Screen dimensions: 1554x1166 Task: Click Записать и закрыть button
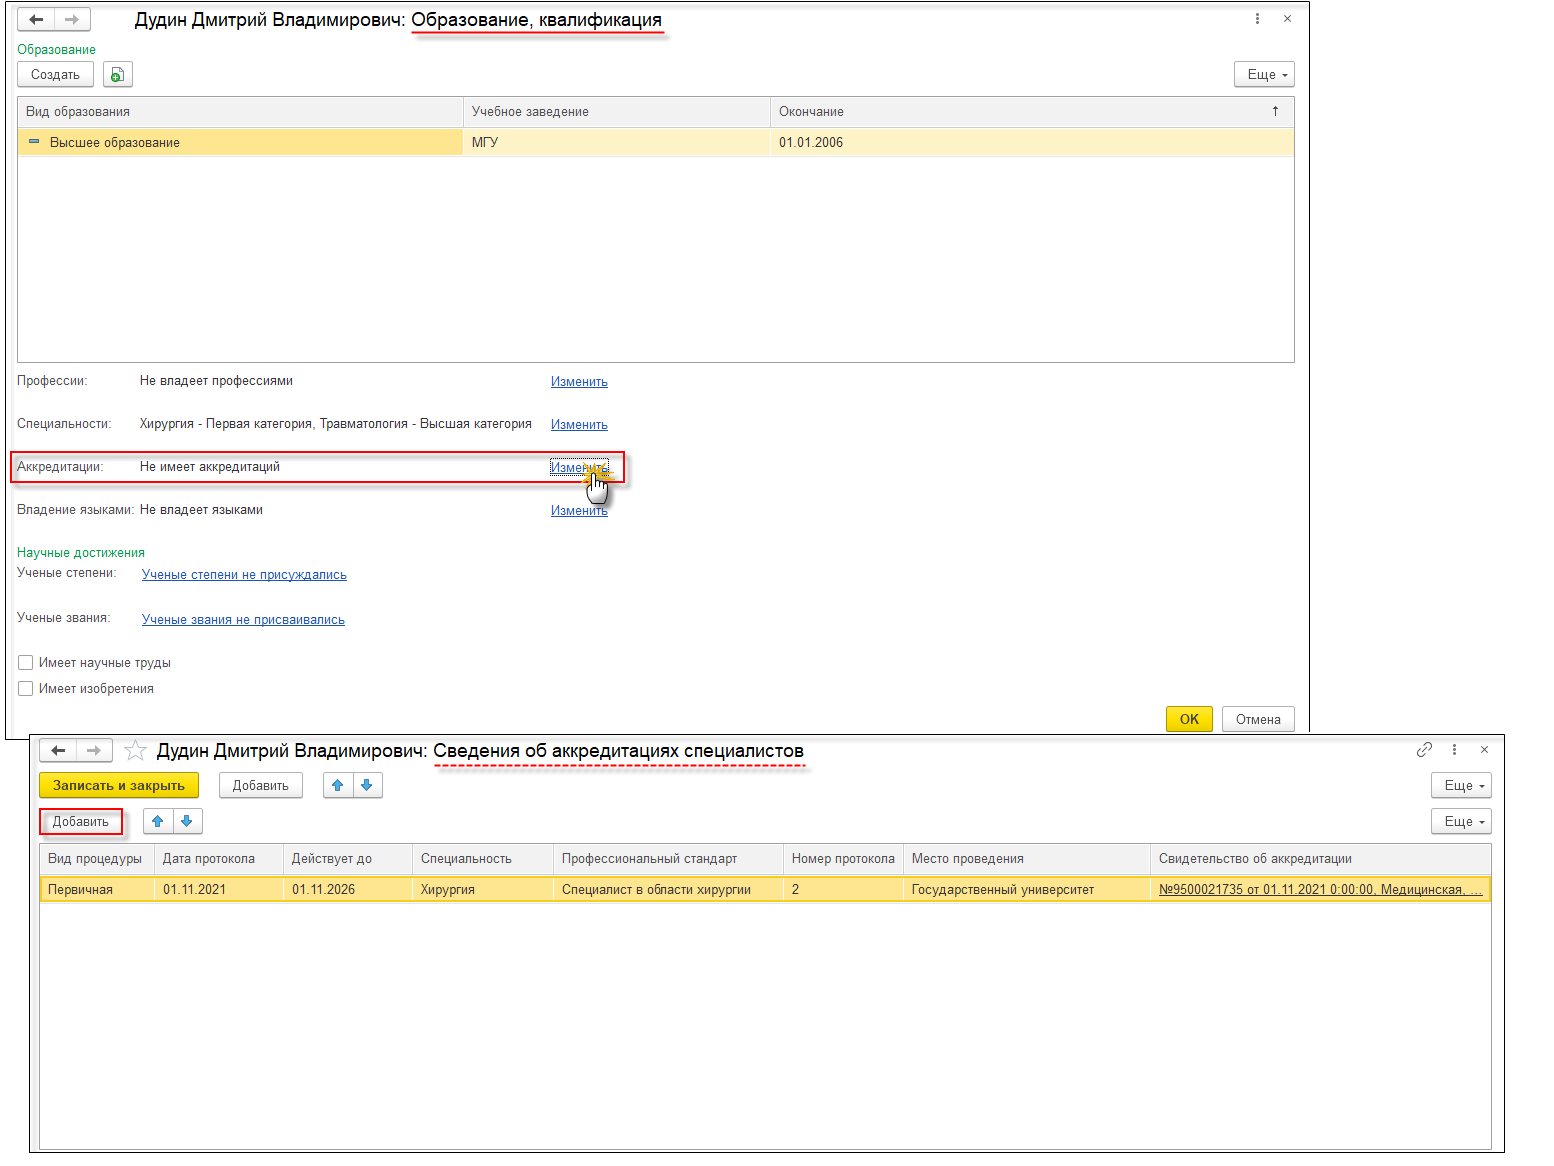coord(119,785)
